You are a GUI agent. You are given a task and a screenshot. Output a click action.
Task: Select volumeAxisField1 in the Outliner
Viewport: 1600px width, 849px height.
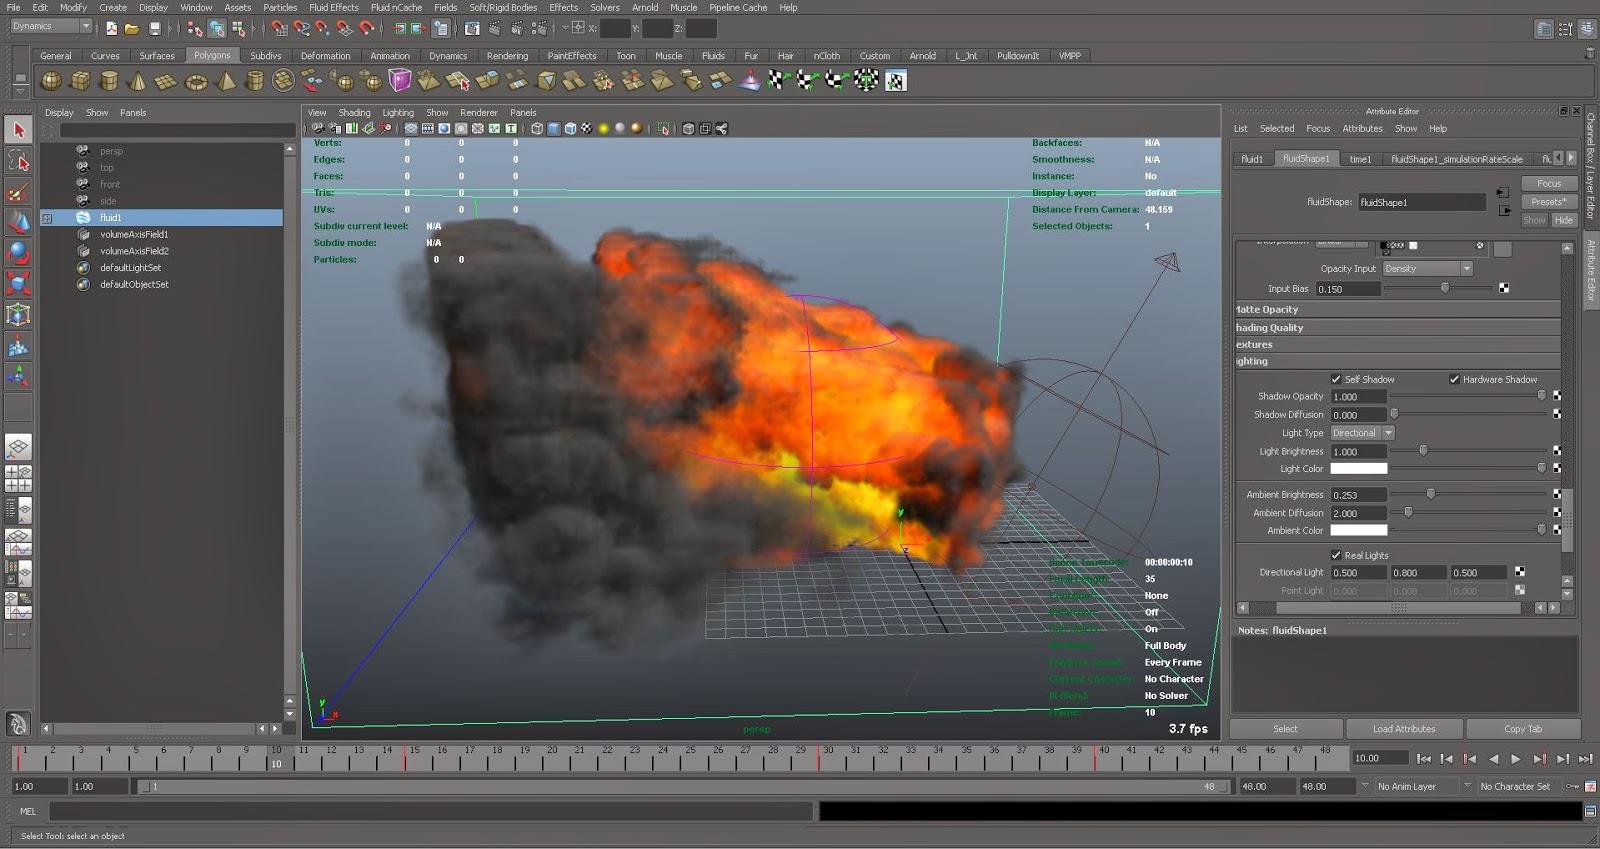click(134, 234)
